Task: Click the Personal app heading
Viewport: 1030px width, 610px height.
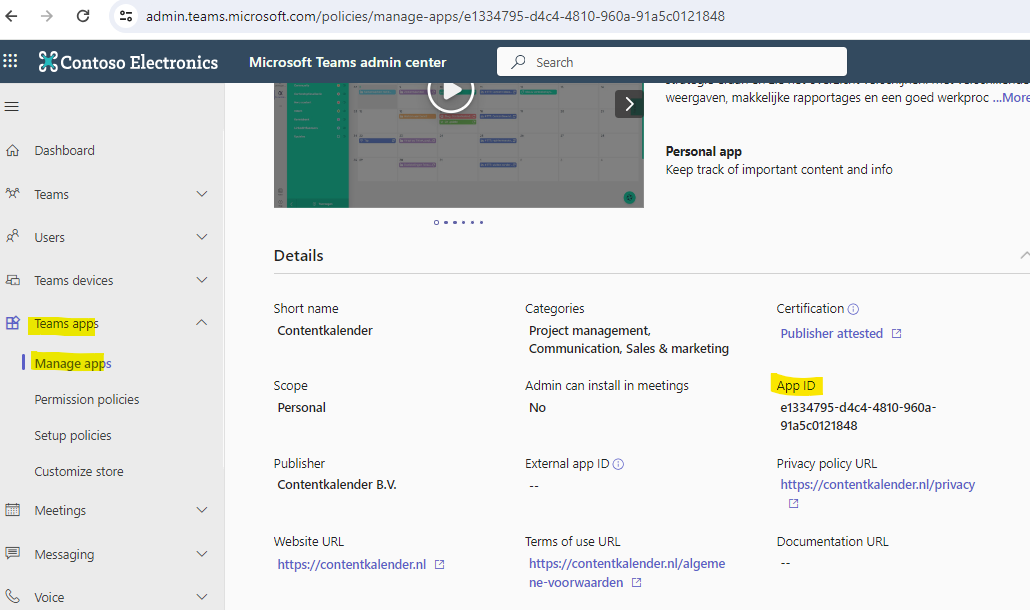Action: [x=704, y=152]
